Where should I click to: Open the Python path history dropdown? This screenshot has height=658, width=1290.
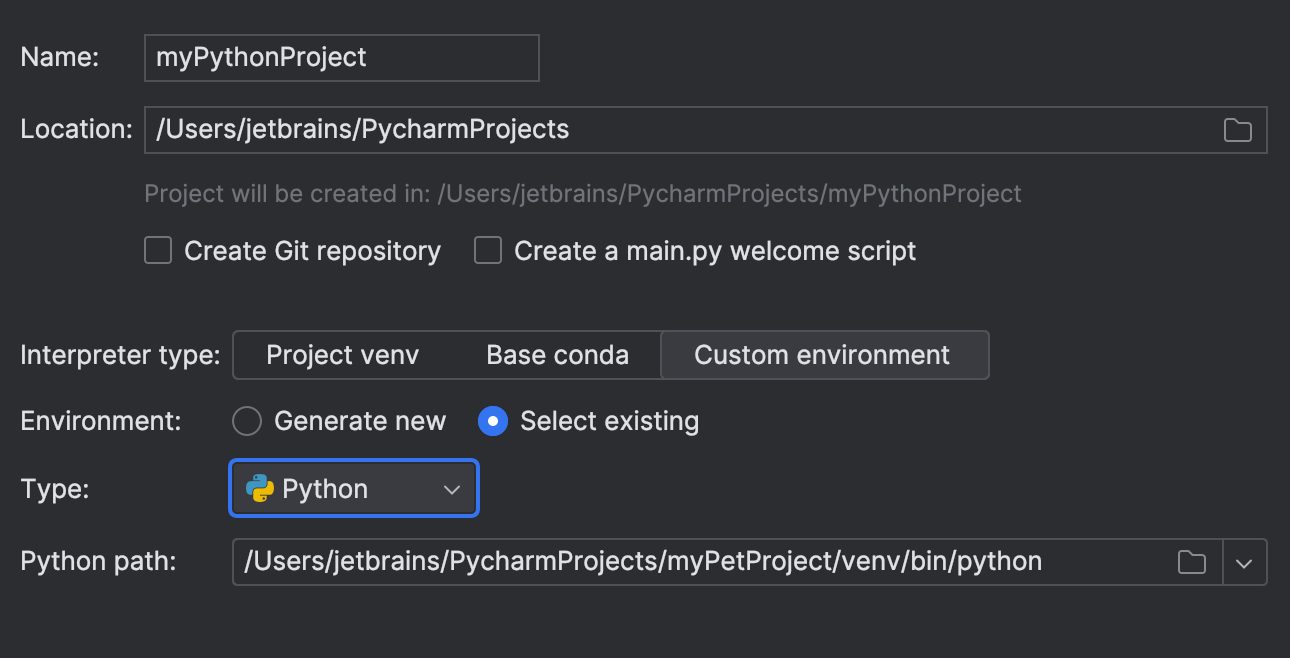[x=1245, y=561]
